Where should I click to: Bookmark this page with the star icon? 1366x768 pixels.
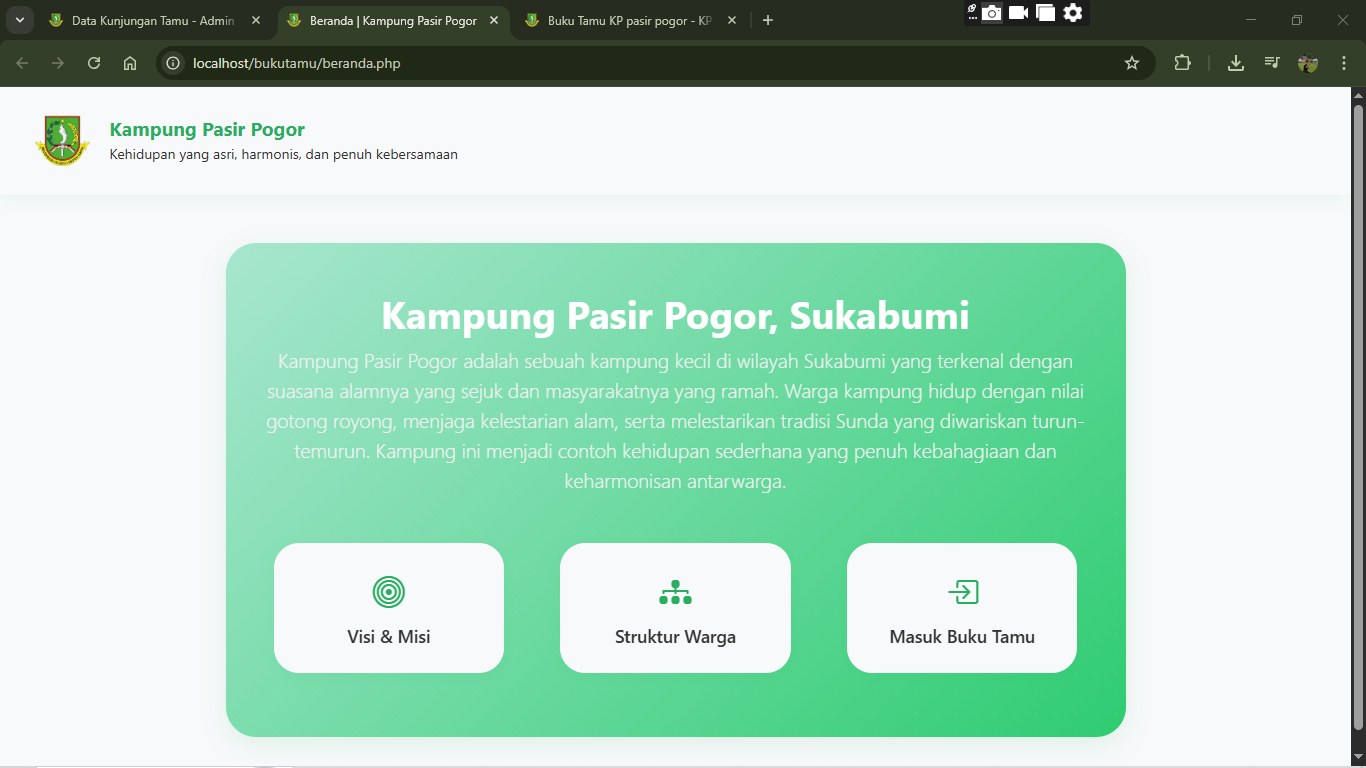[x=1132, y=63]
